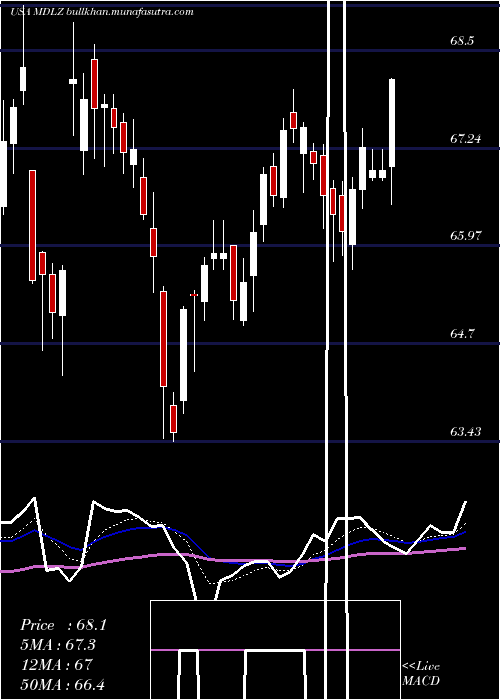The height and width of the screenshot is (700, 500).
Task: Select the 64.7 price level label
Action: click(462, 333)
